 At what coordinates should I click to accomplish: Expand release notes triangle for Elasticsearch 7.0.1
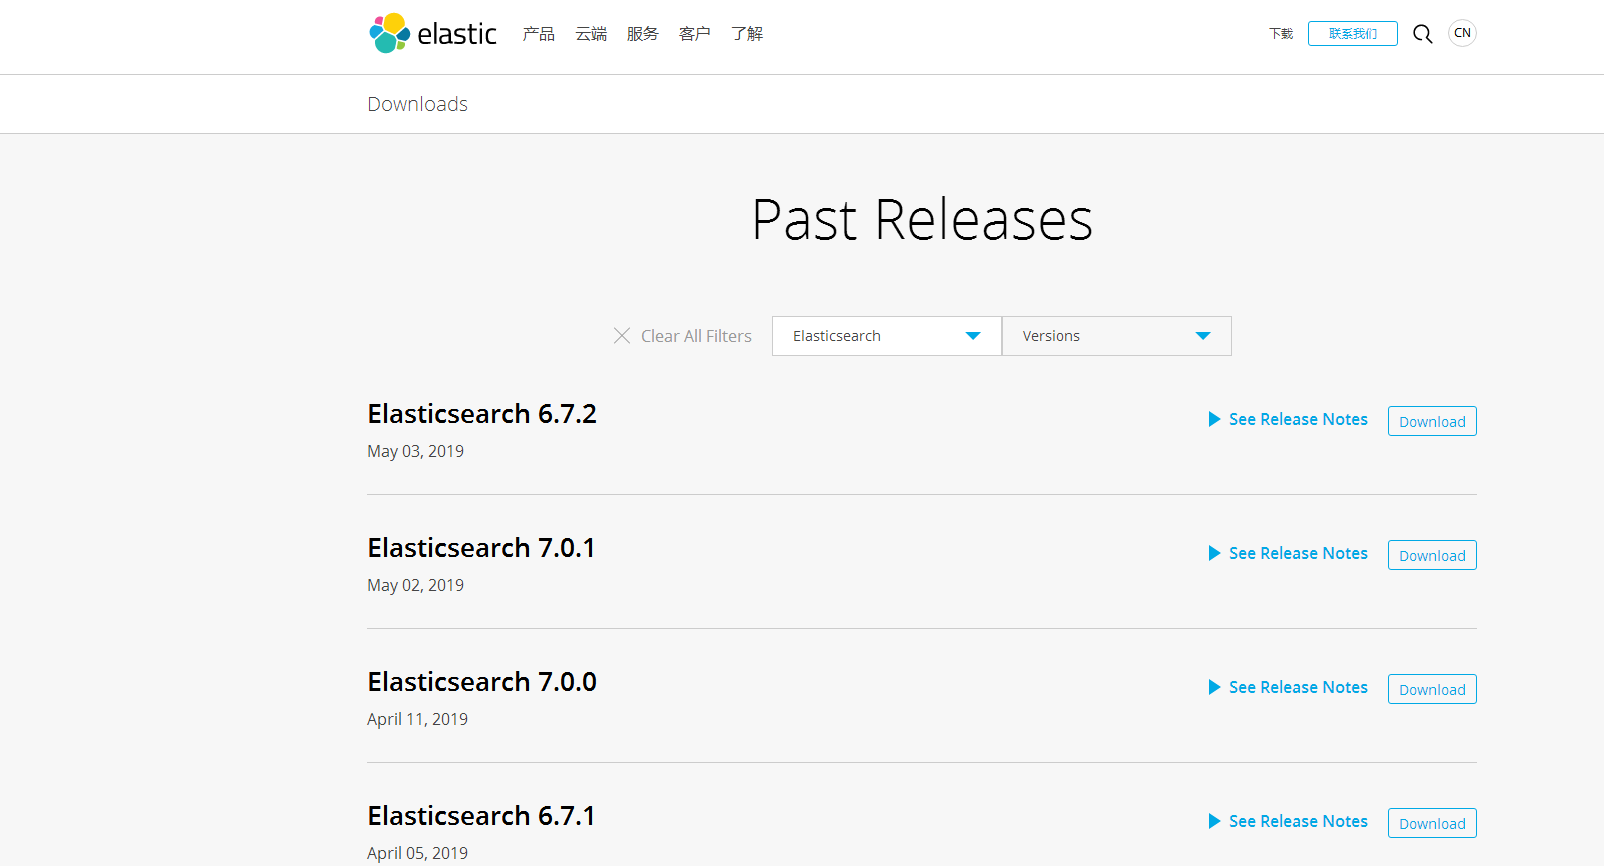point(1214,553)
